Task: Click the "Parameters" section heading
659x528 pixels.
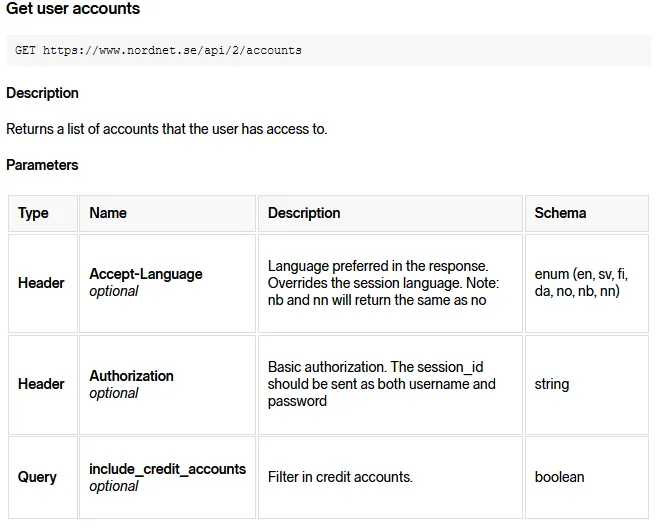Action: (42, 165)
